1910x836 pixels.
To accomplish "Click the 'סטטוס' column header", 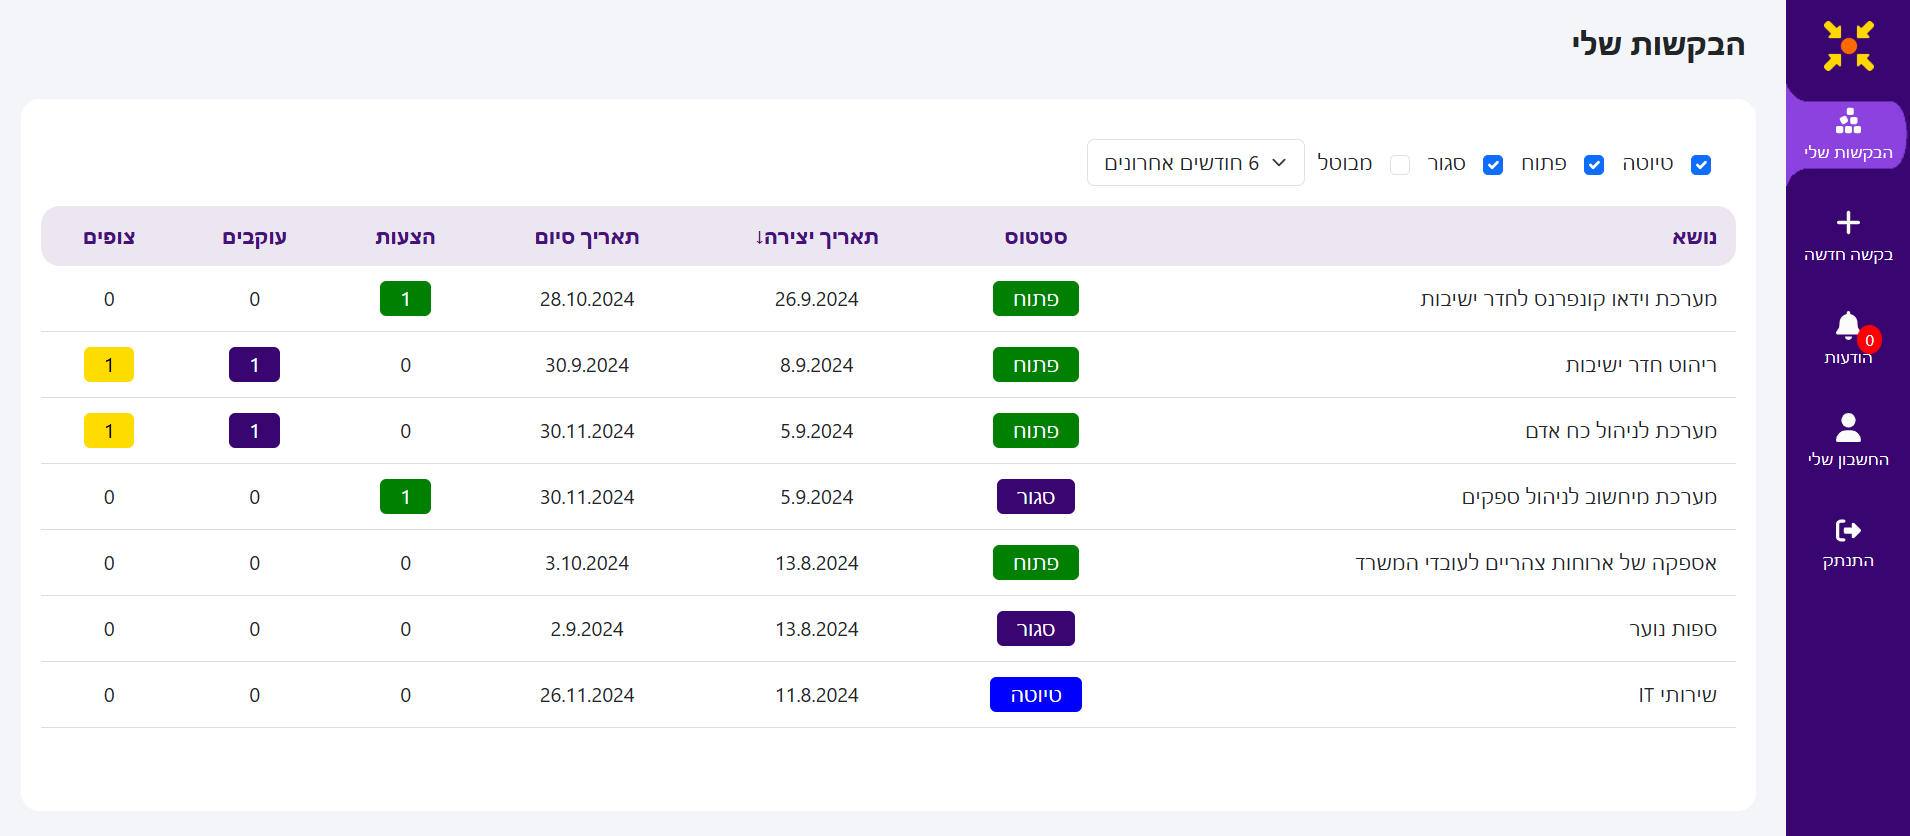I will pos(1035,237).
